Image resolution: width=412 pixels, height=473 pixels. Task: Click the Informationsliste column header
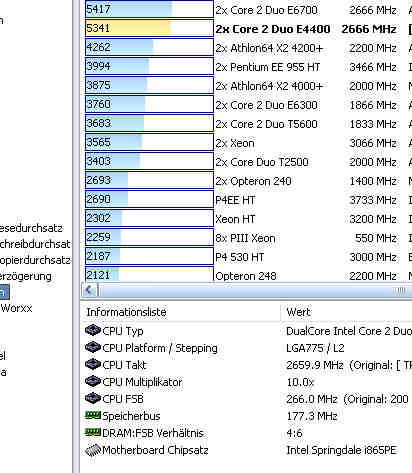point(180,312)
